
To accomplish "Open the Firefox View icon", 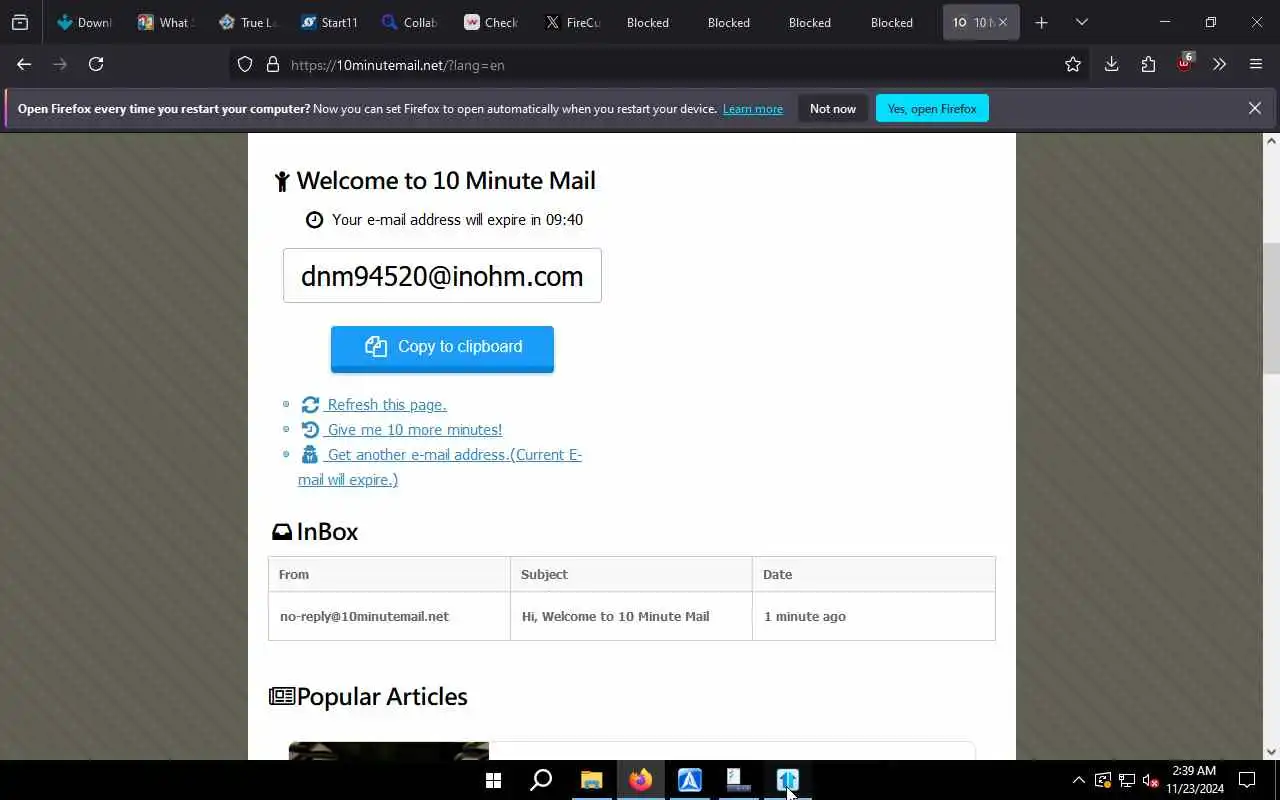I will pyautogui.click(x=20, y=22).
